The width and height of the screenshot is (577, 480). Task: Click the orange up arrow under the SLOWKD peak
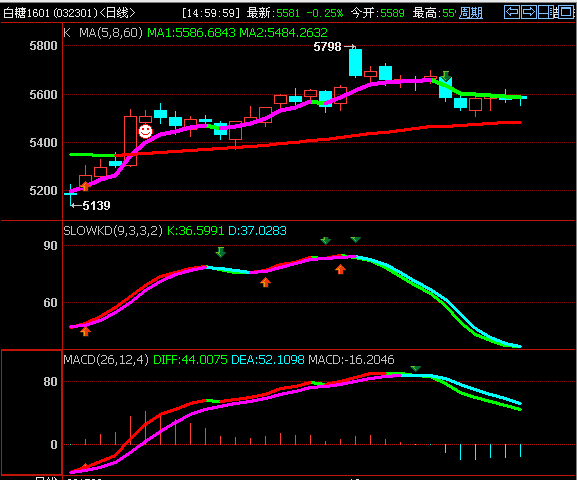click(340, 269)
